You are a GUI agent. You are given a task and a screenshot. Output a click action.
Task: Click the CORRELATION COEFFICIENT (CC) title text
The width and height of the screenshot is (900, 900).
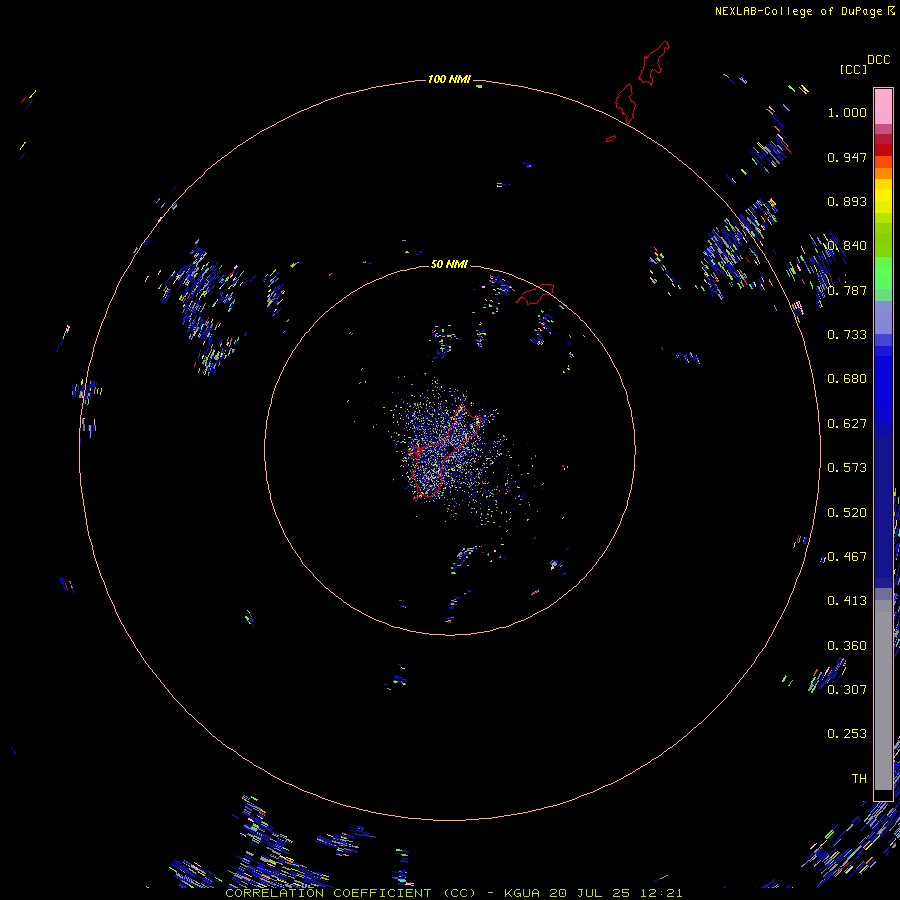pos(351,893)
